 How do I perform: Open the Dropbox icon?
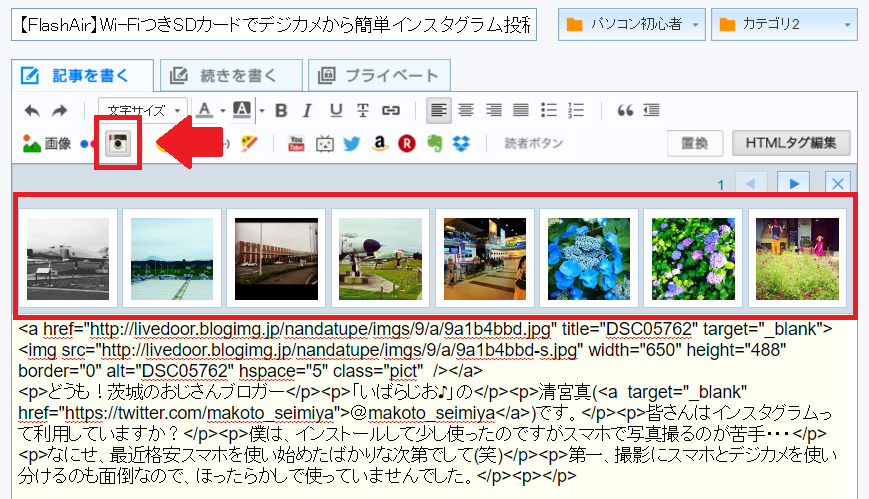coord(461,144)
